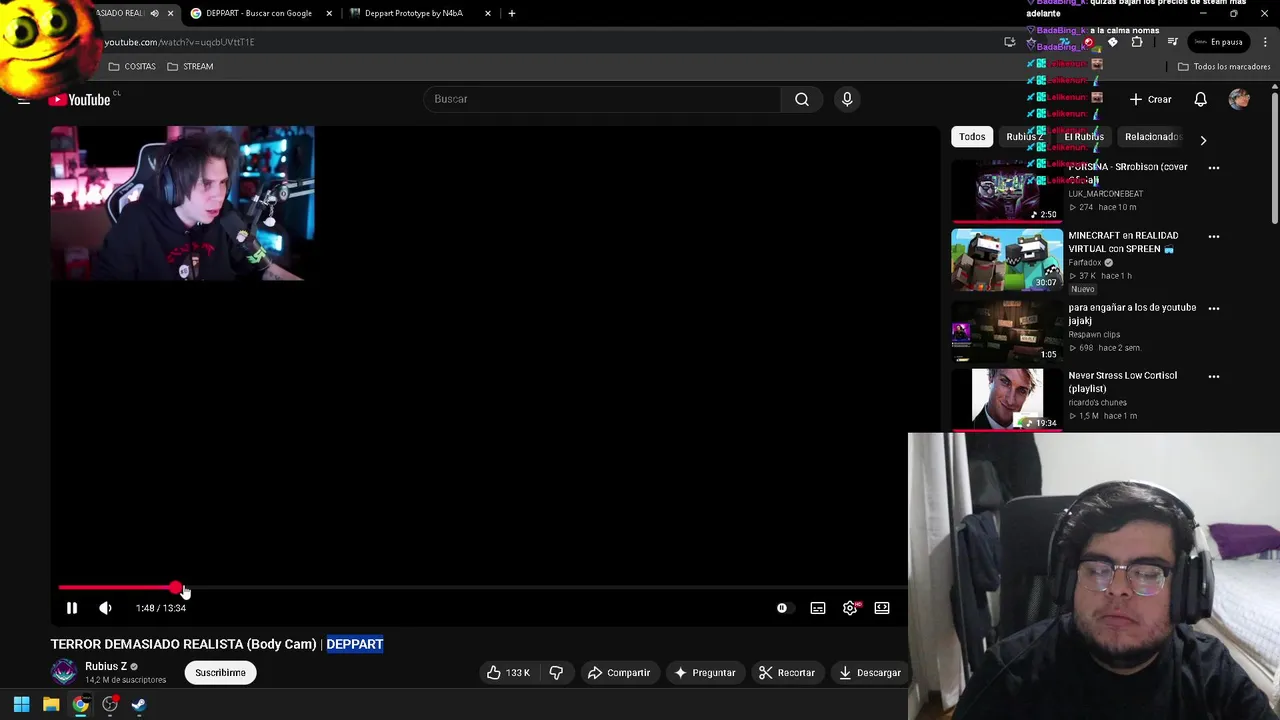Open the Preguntar AI button

pyautogui.click(x=705, y=673)
